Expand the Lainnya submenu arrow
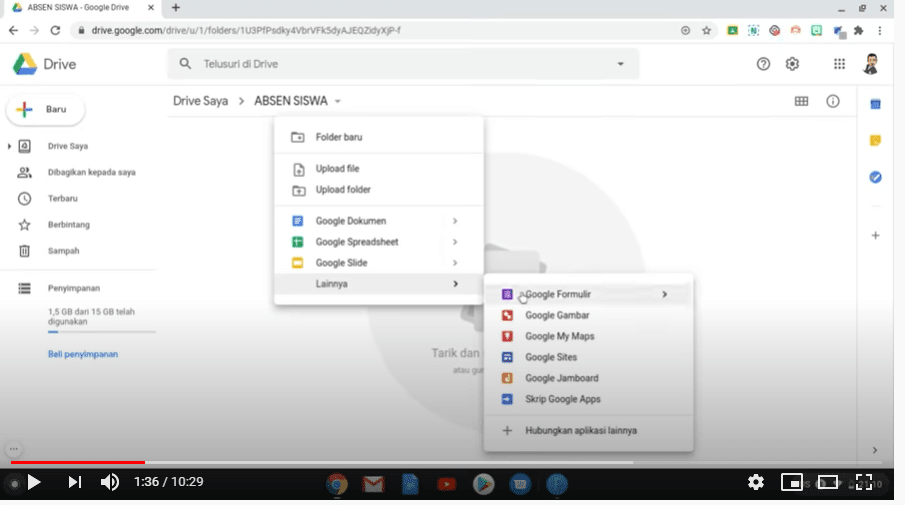Viewport: 905px width, 505px height. (x=455, y=284)
